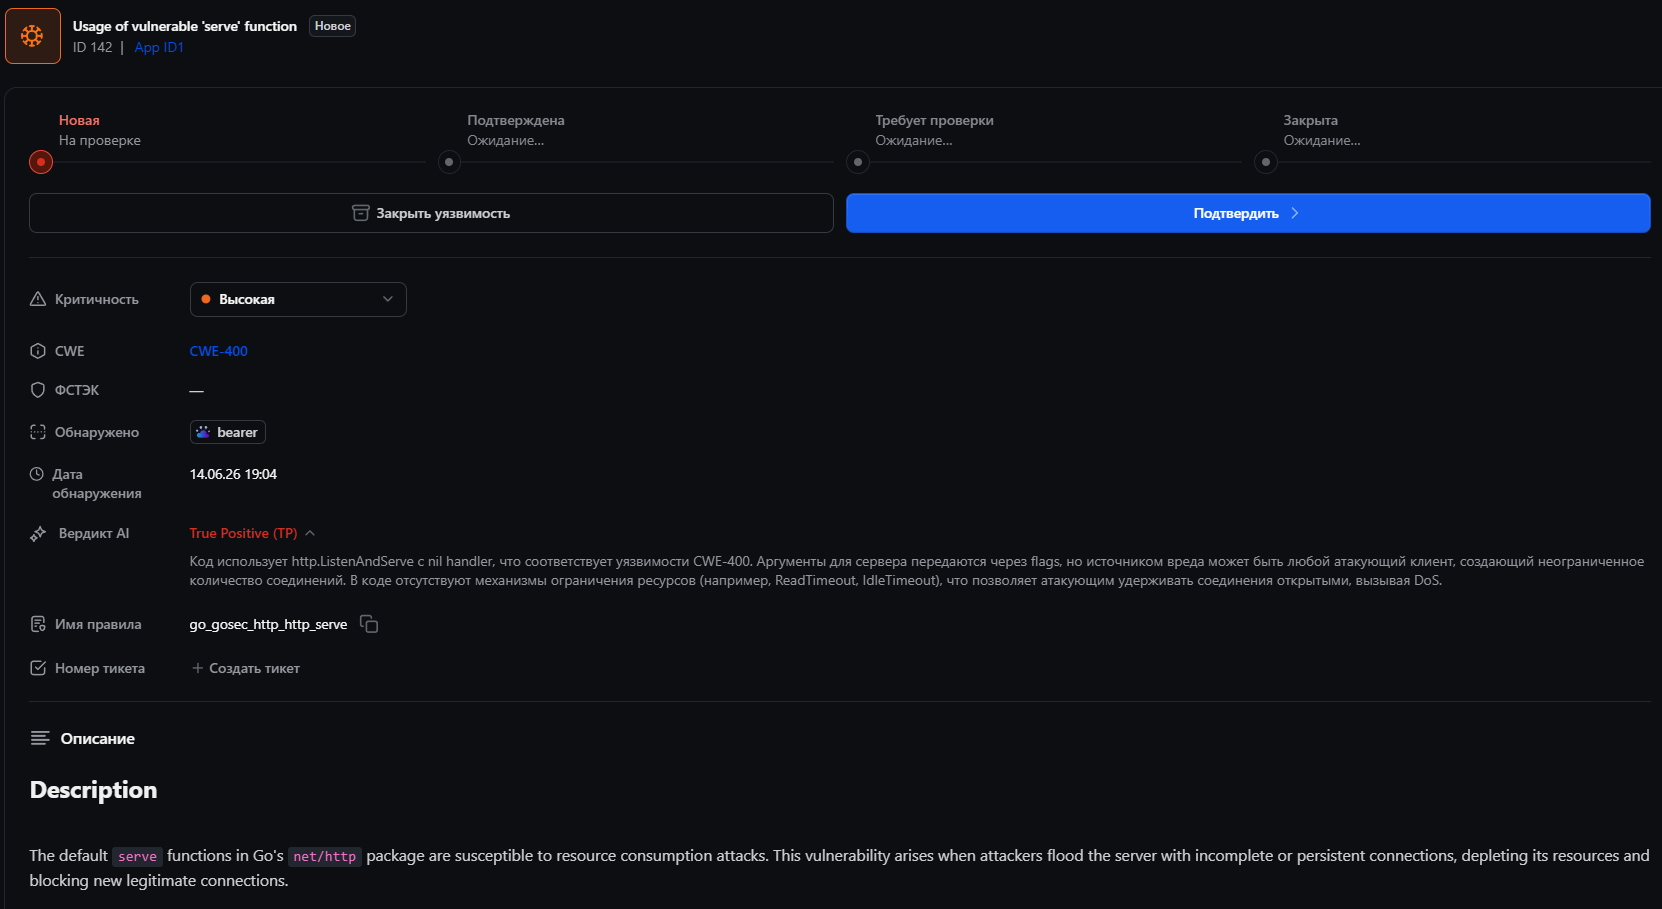Click the Критичность warning triangle icon

[x=38, y=299]
